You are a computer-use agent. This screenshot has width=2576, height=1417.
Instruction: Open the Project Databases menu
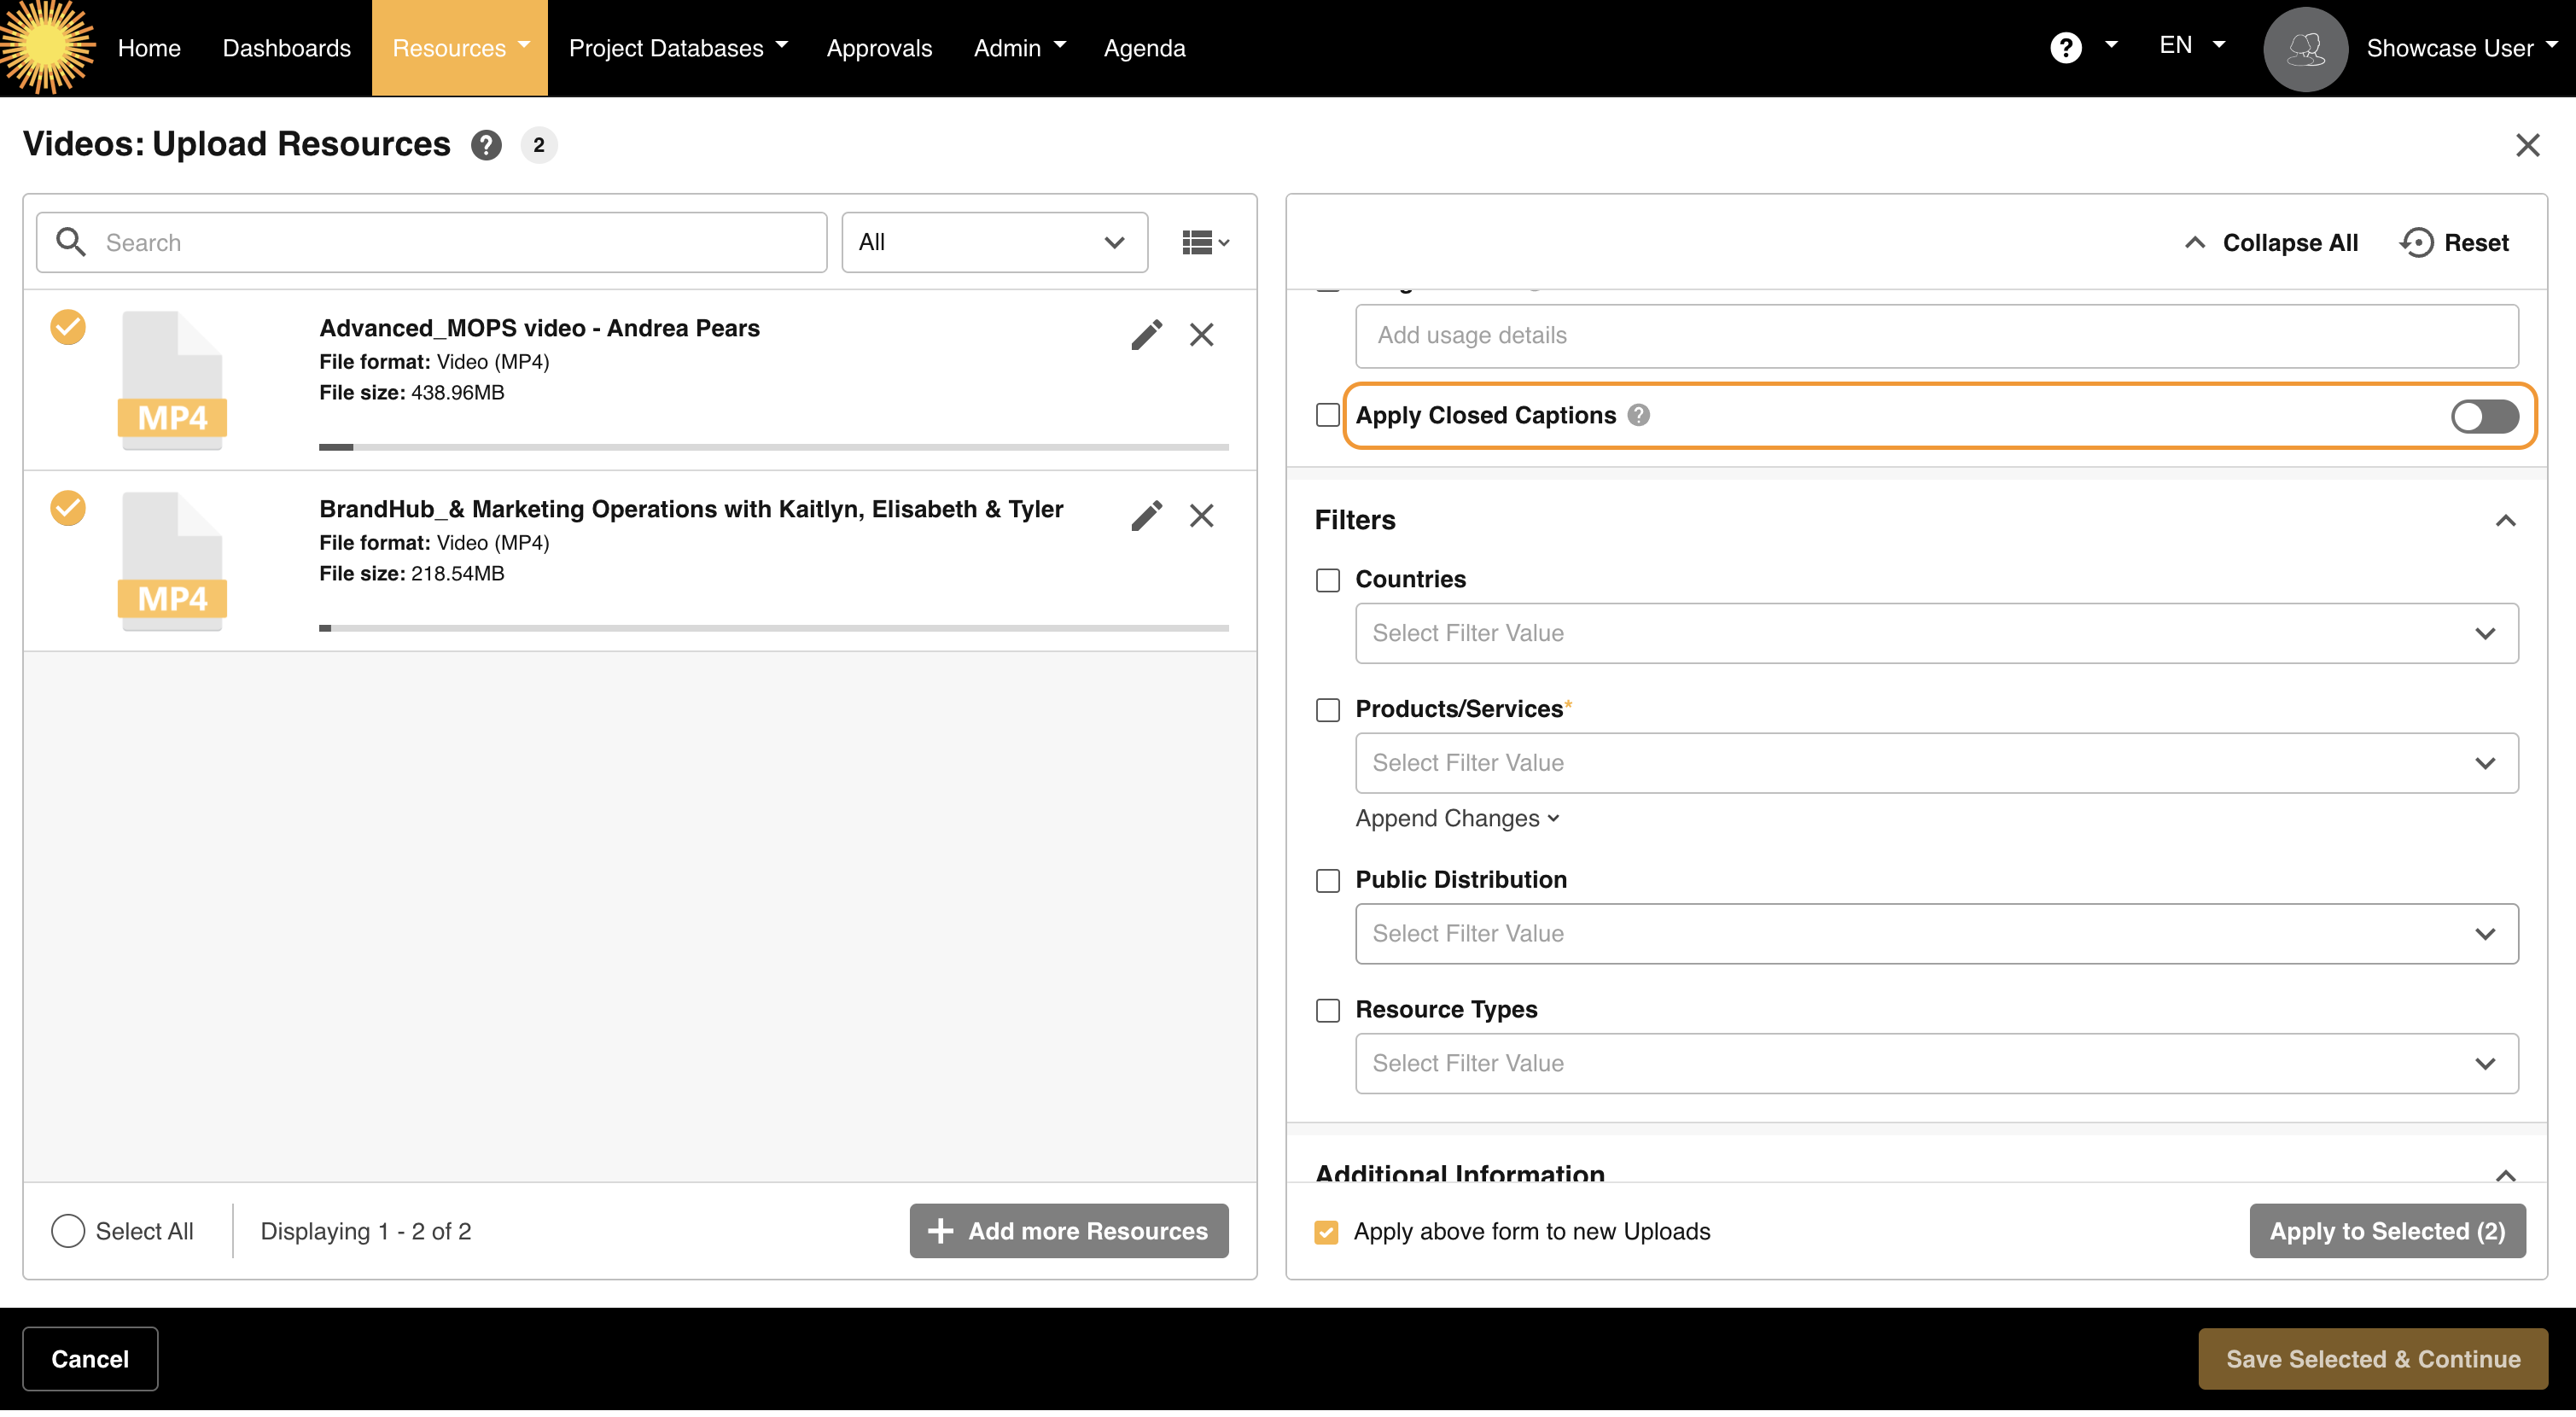678,48
